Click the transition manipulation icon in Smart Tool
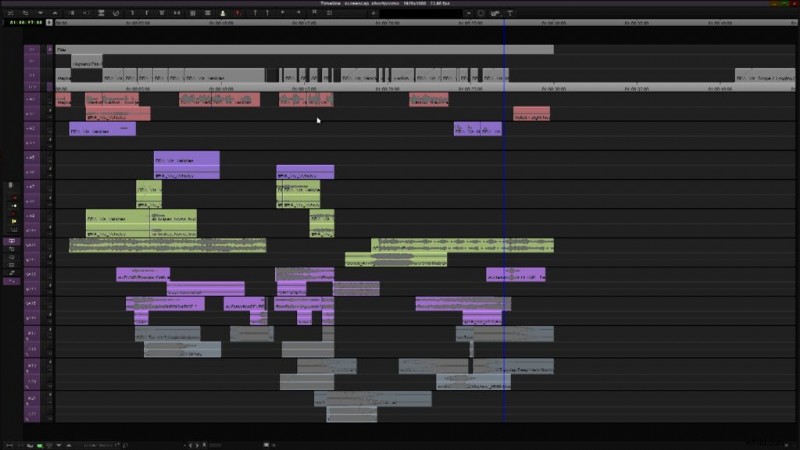 coord(14,230)
